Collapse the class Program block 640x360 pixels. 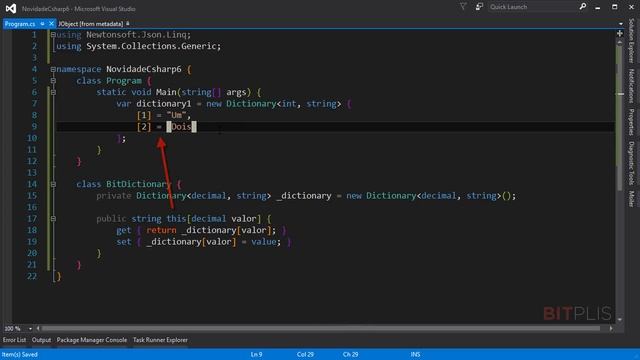click(53, 81)
